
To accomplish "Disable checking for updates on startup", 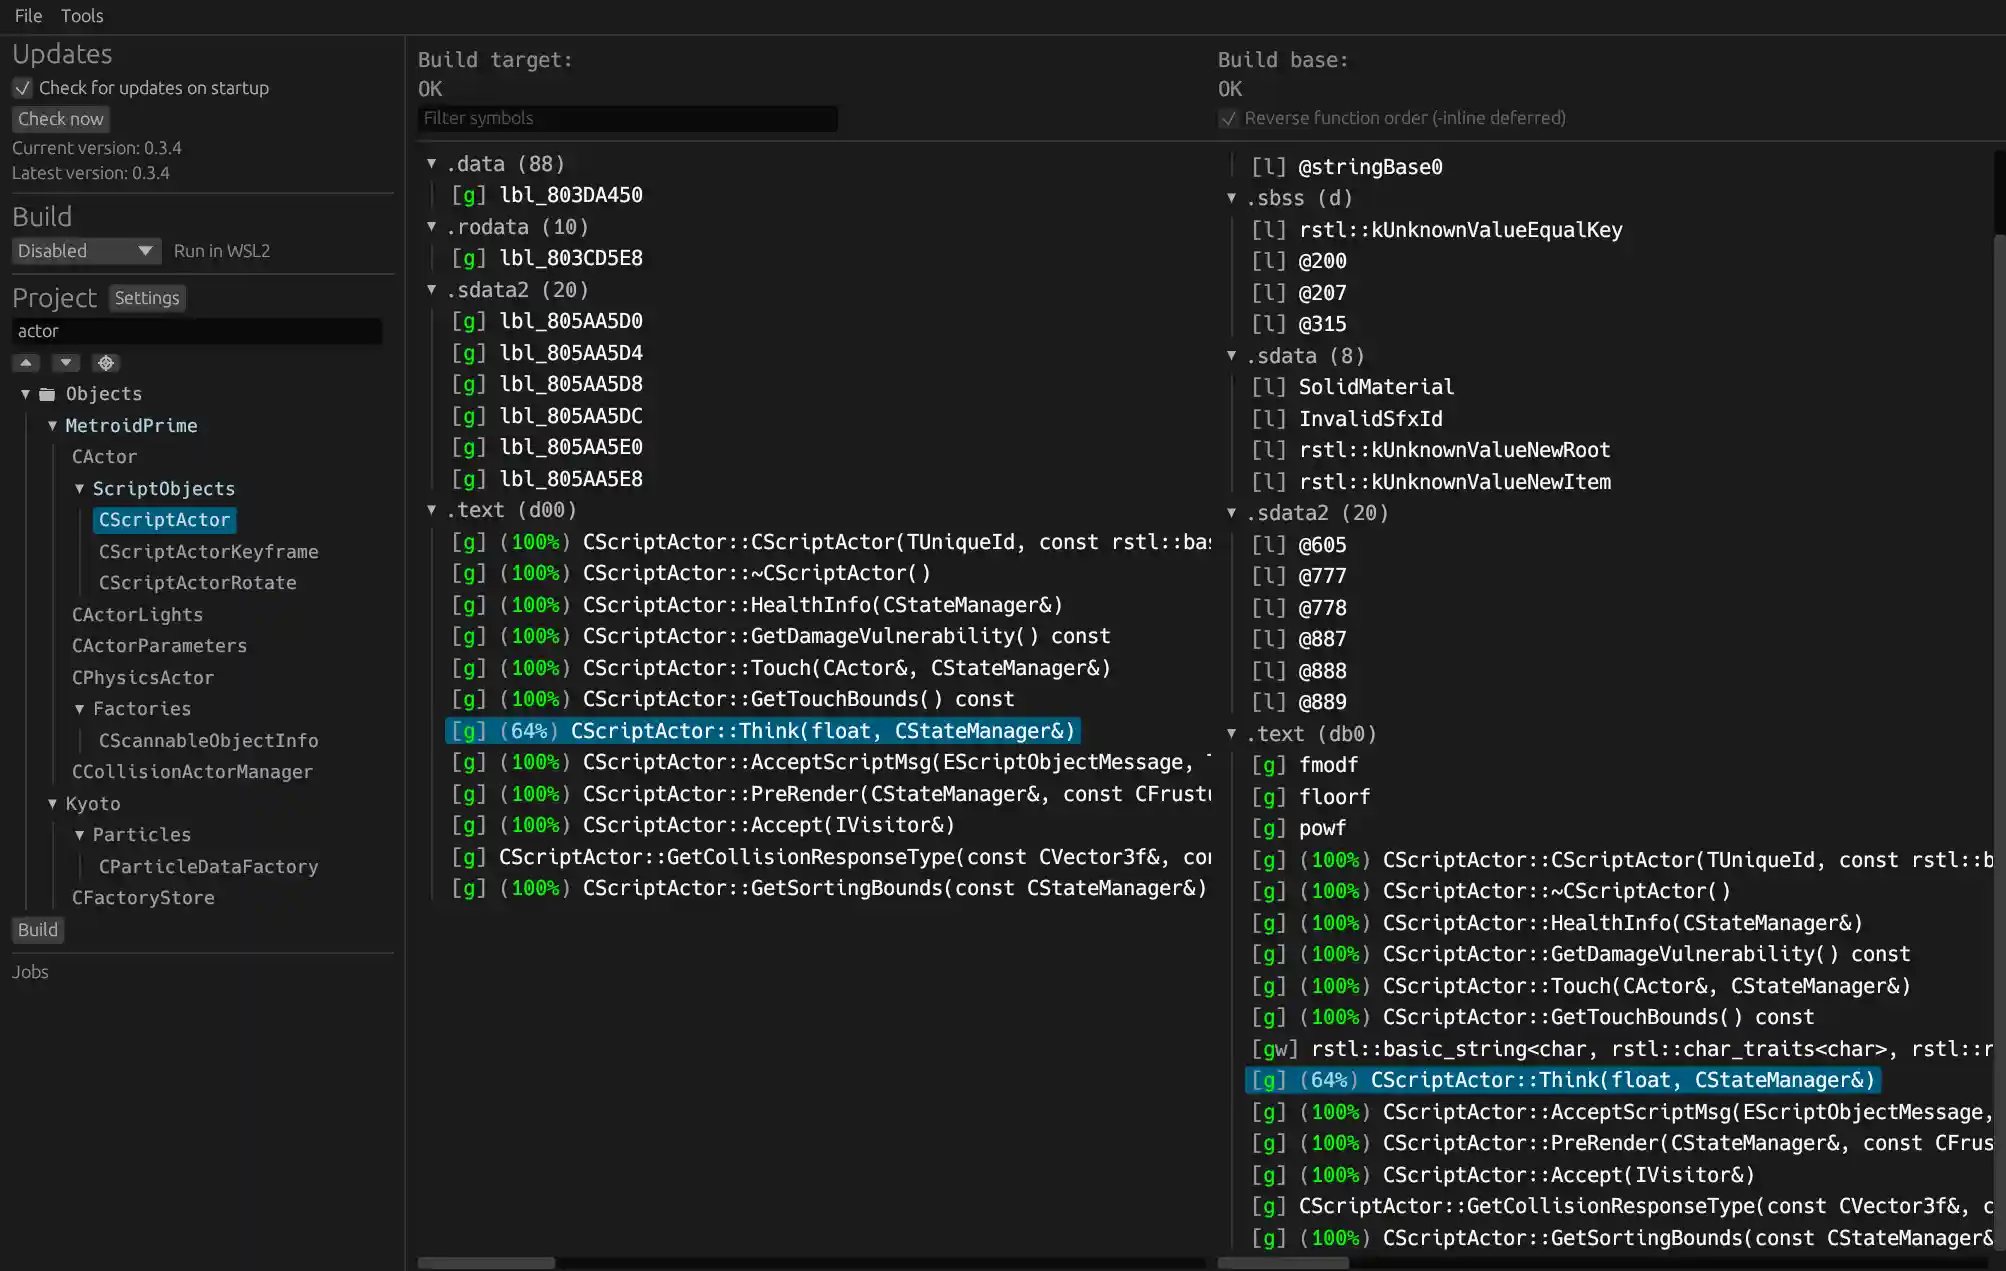I will click(x=22, y=88).
